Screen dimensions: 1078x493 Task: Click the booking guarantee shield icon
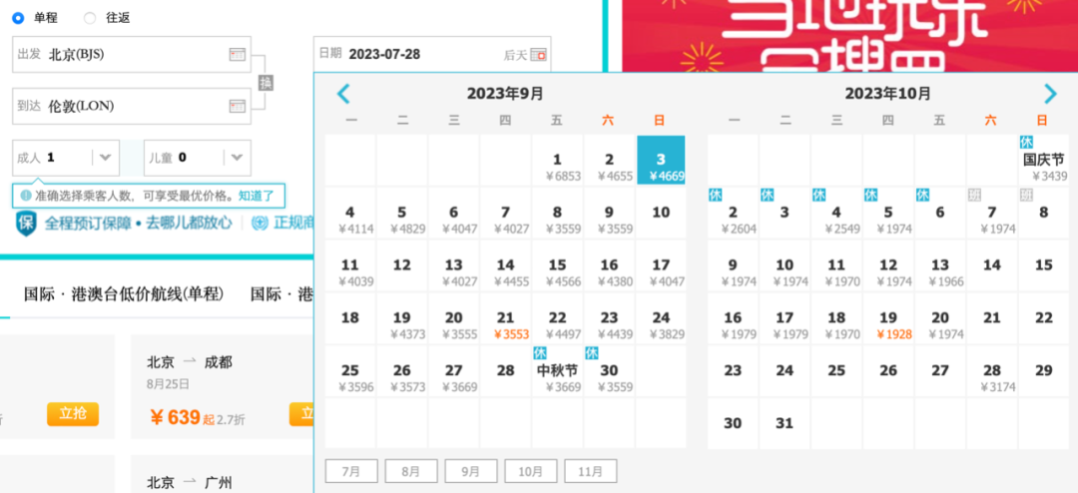click(x=26, y=223)
